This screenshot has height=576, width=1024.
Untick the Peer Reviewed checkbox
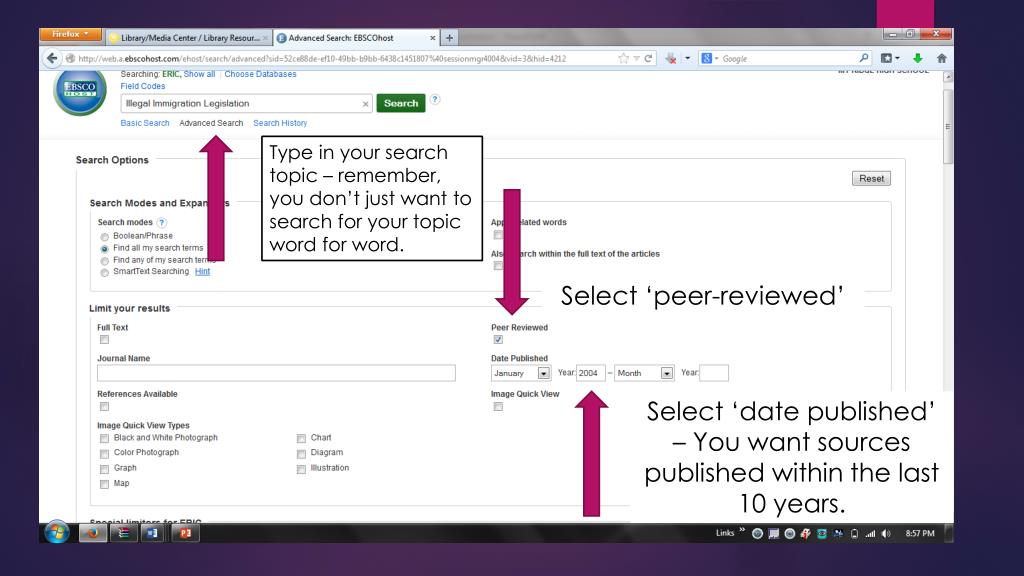pyautogui.click(x=498, y=340)
